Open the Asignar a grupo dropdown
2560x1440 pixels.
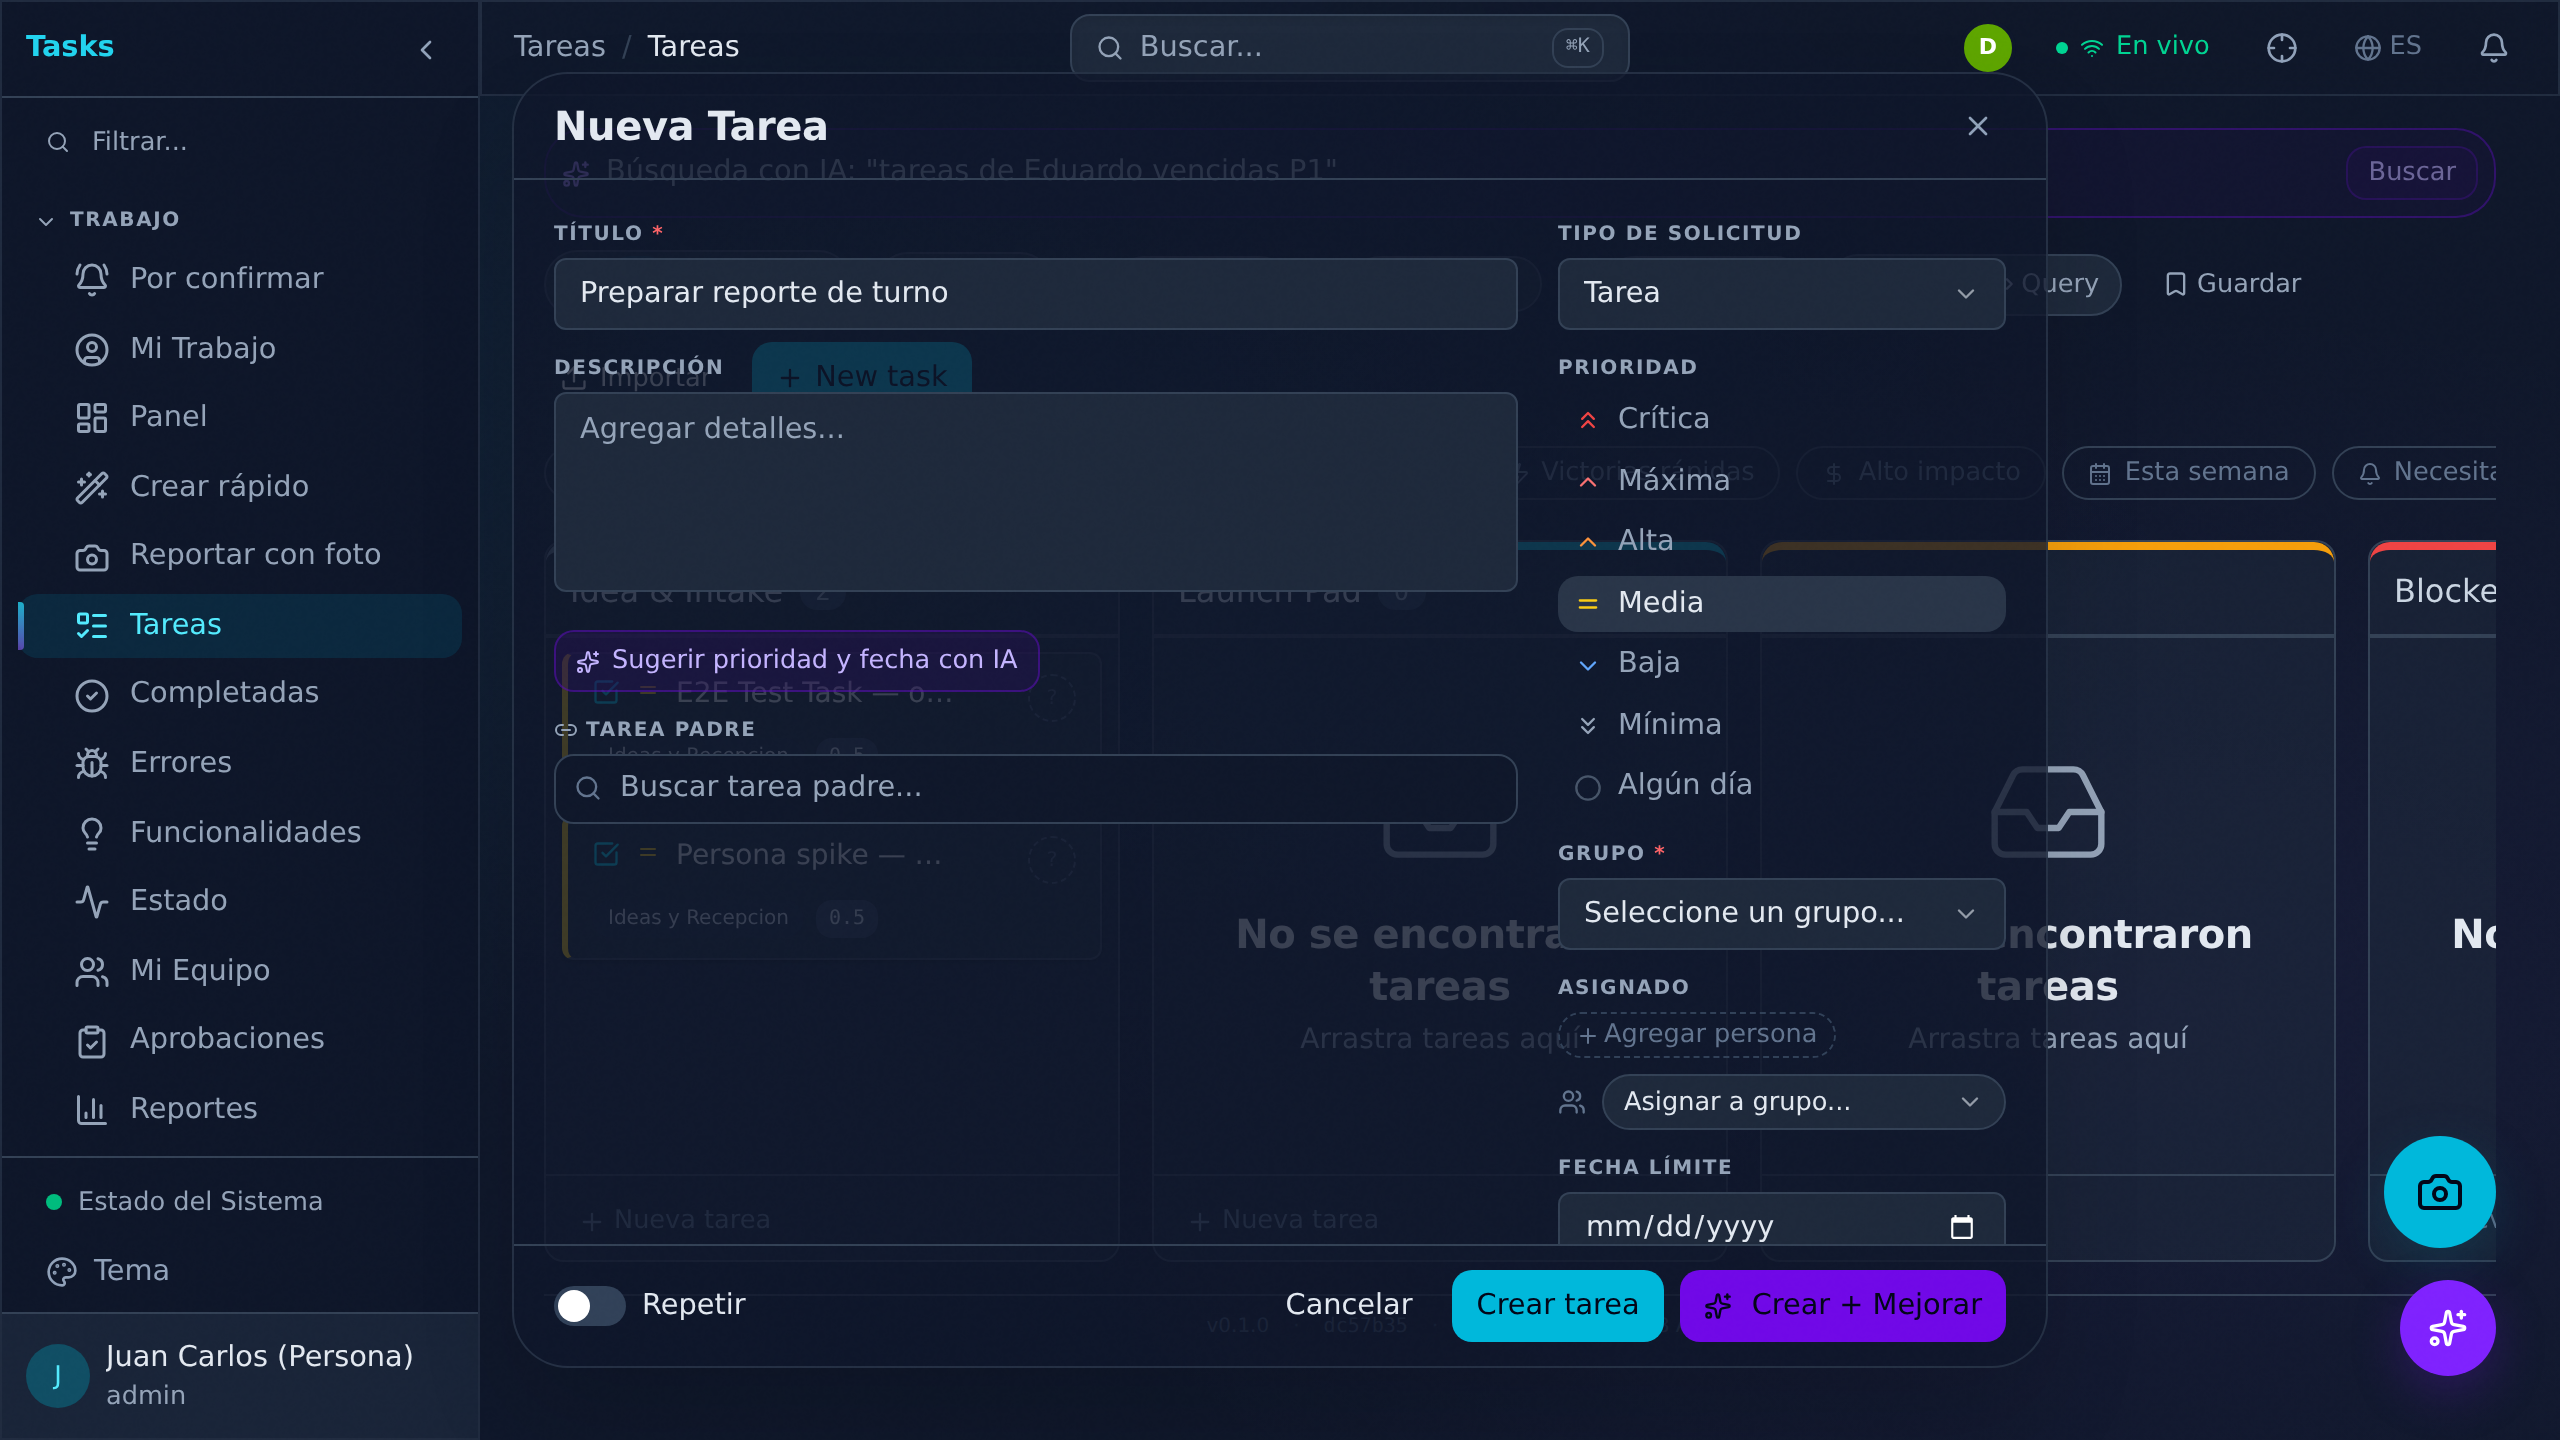click(x=1803, y=1102)
